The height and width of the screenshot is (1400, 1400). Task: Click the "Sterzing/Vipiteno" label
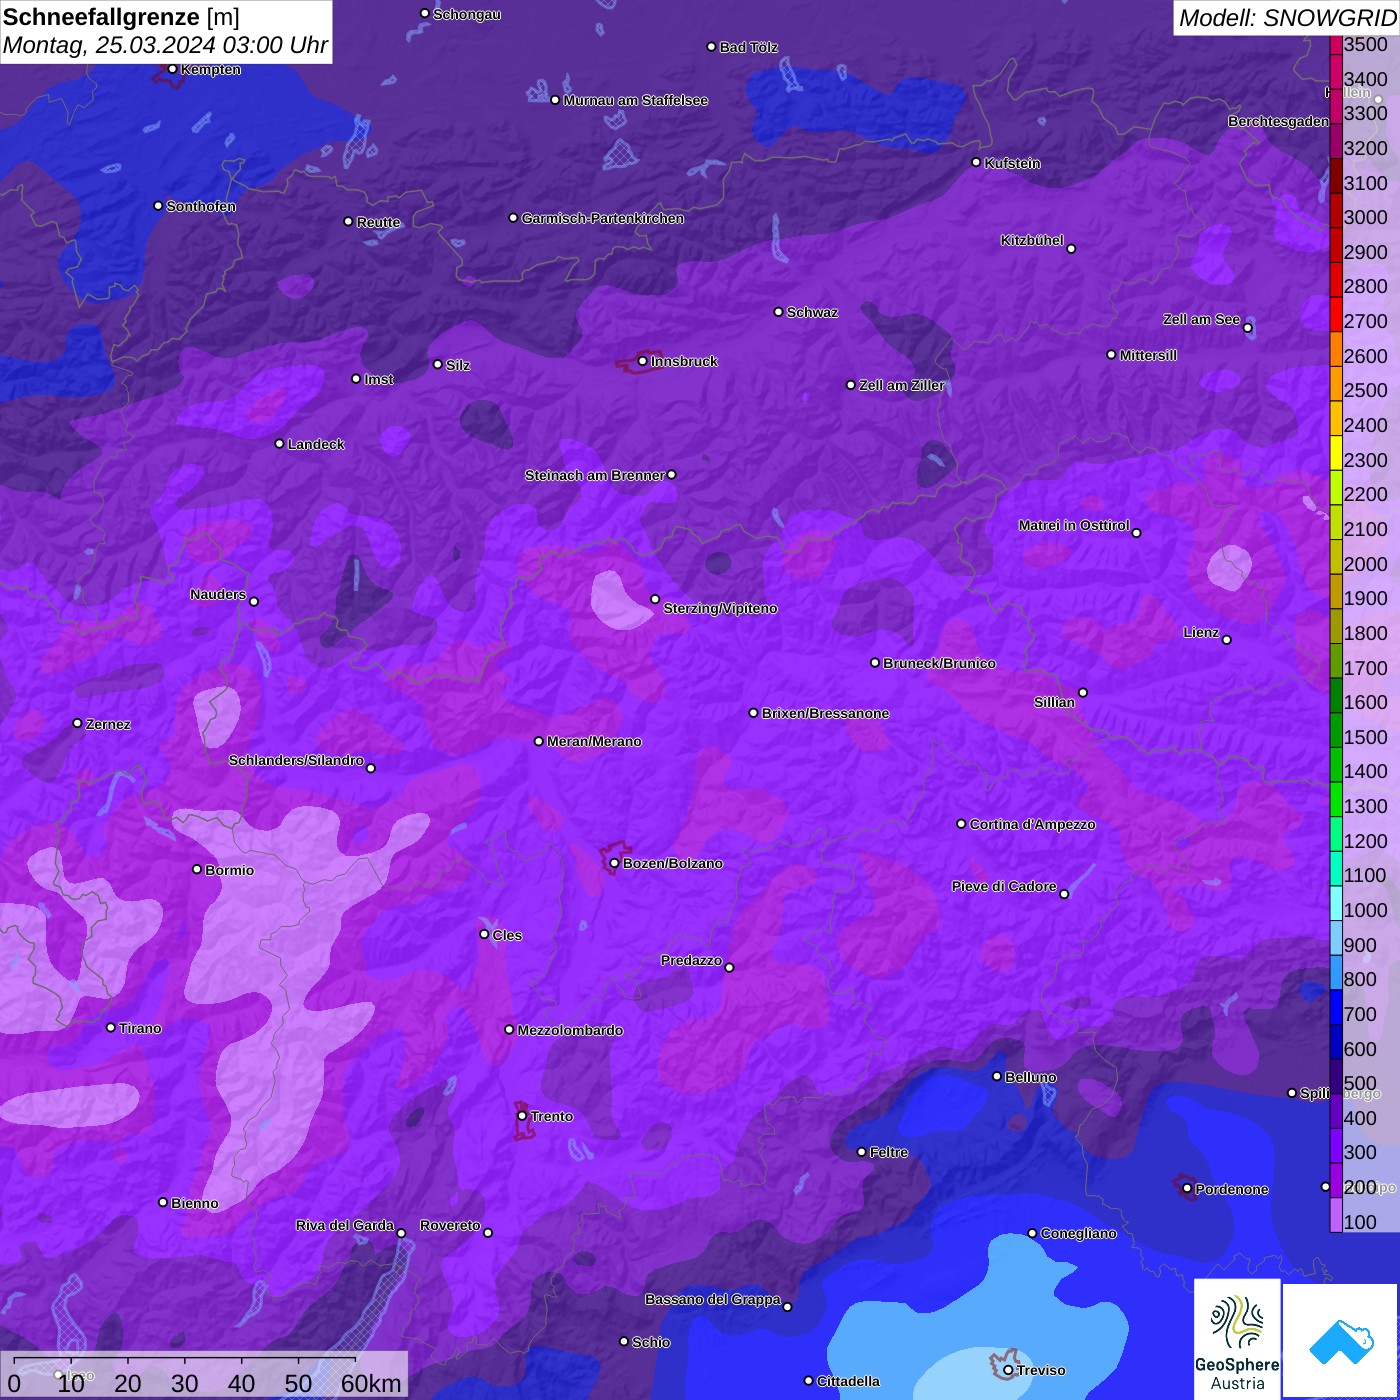tap(720, 608)
